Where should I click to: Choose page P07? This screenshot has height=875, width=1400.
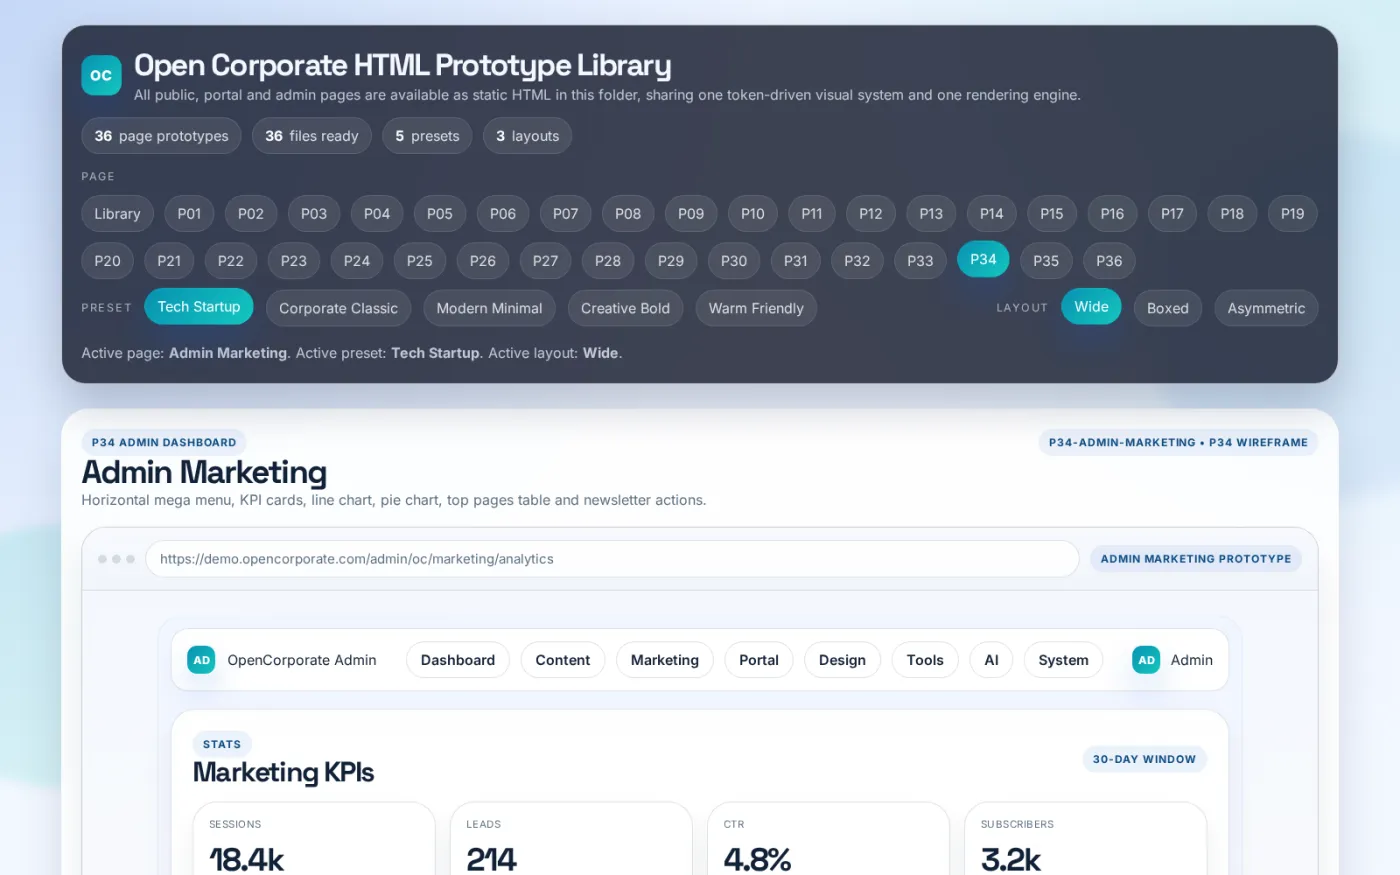coord(566,213)
